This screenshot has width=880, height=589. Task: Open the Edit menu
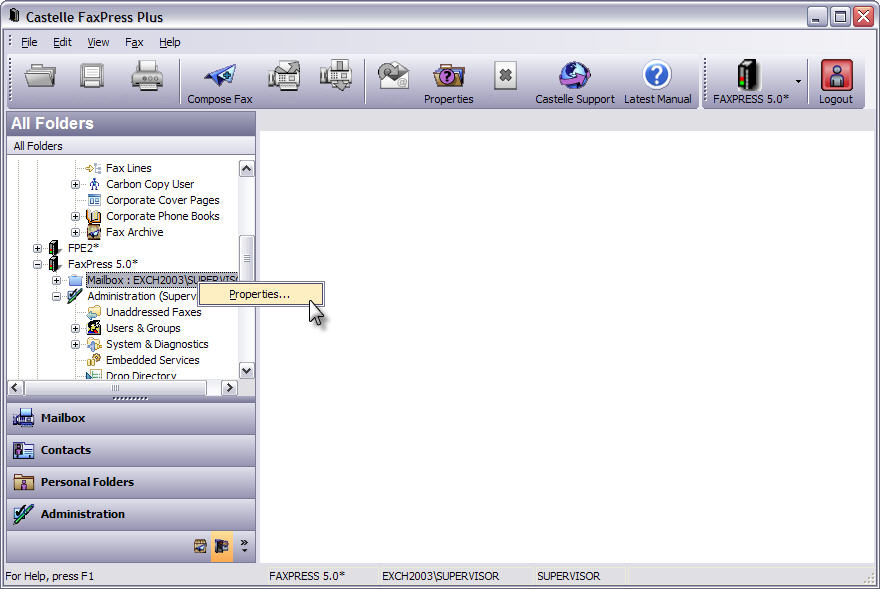(x=62, y=42)
